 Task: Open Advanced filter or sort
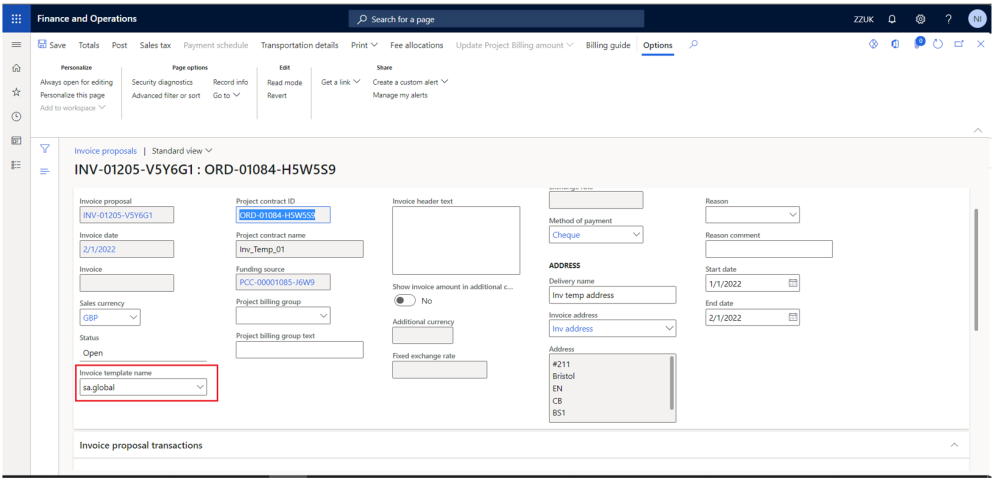(166, 96)
